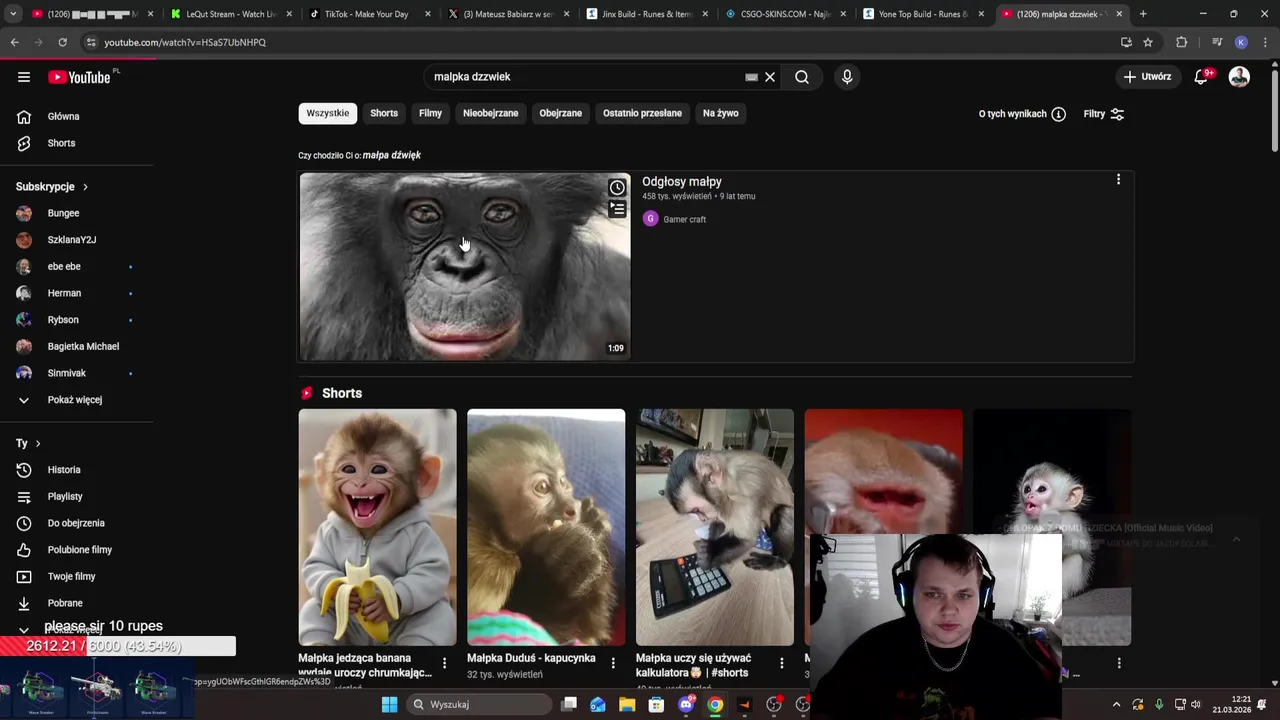Start voice search with the microphone

pos(847,77)
